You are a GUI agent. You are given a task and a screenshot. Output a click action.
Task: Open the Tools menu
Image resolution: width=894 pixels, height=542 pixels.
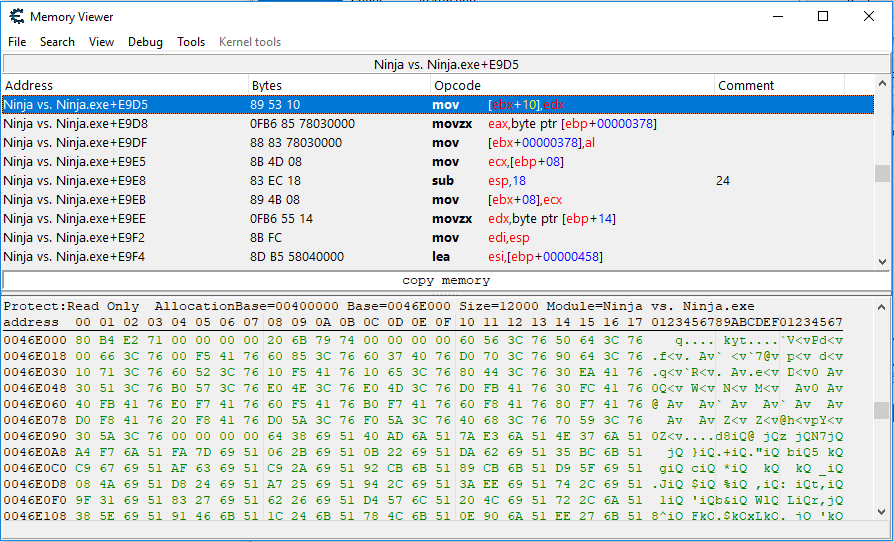[190, 42]
